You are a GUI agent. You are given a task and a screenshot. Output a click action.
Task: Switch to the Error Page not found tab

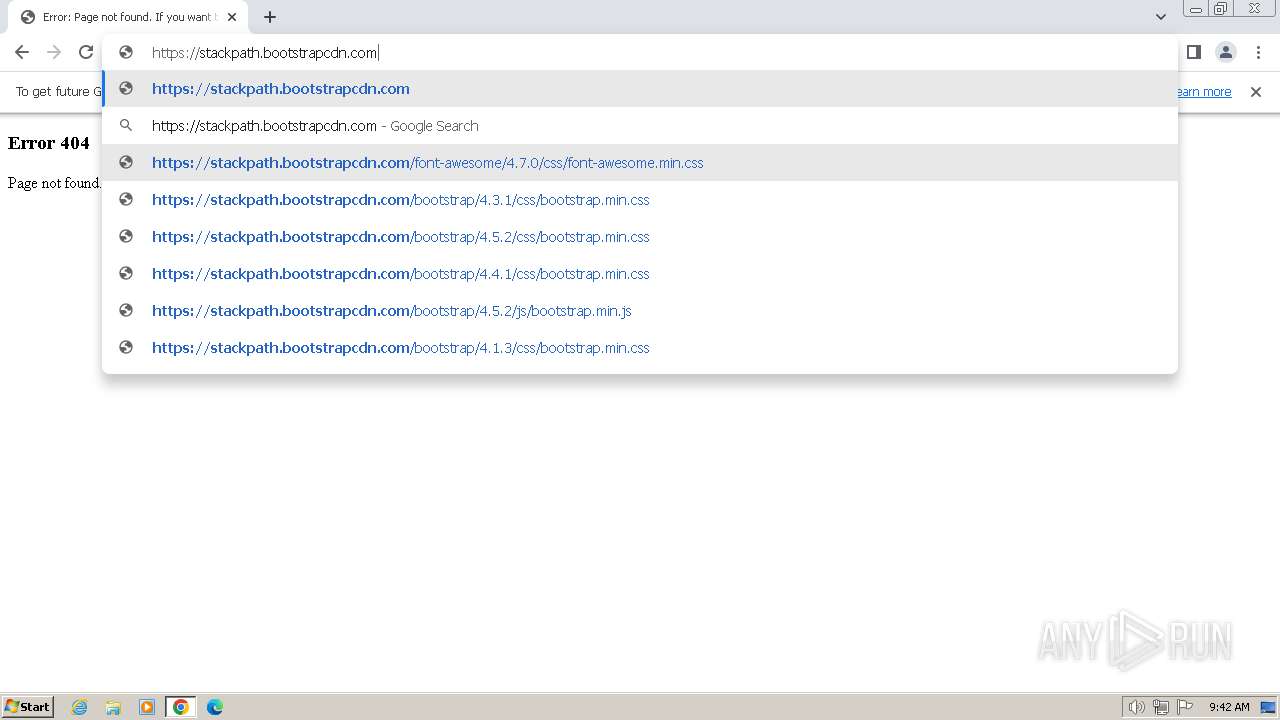point(128,17)
